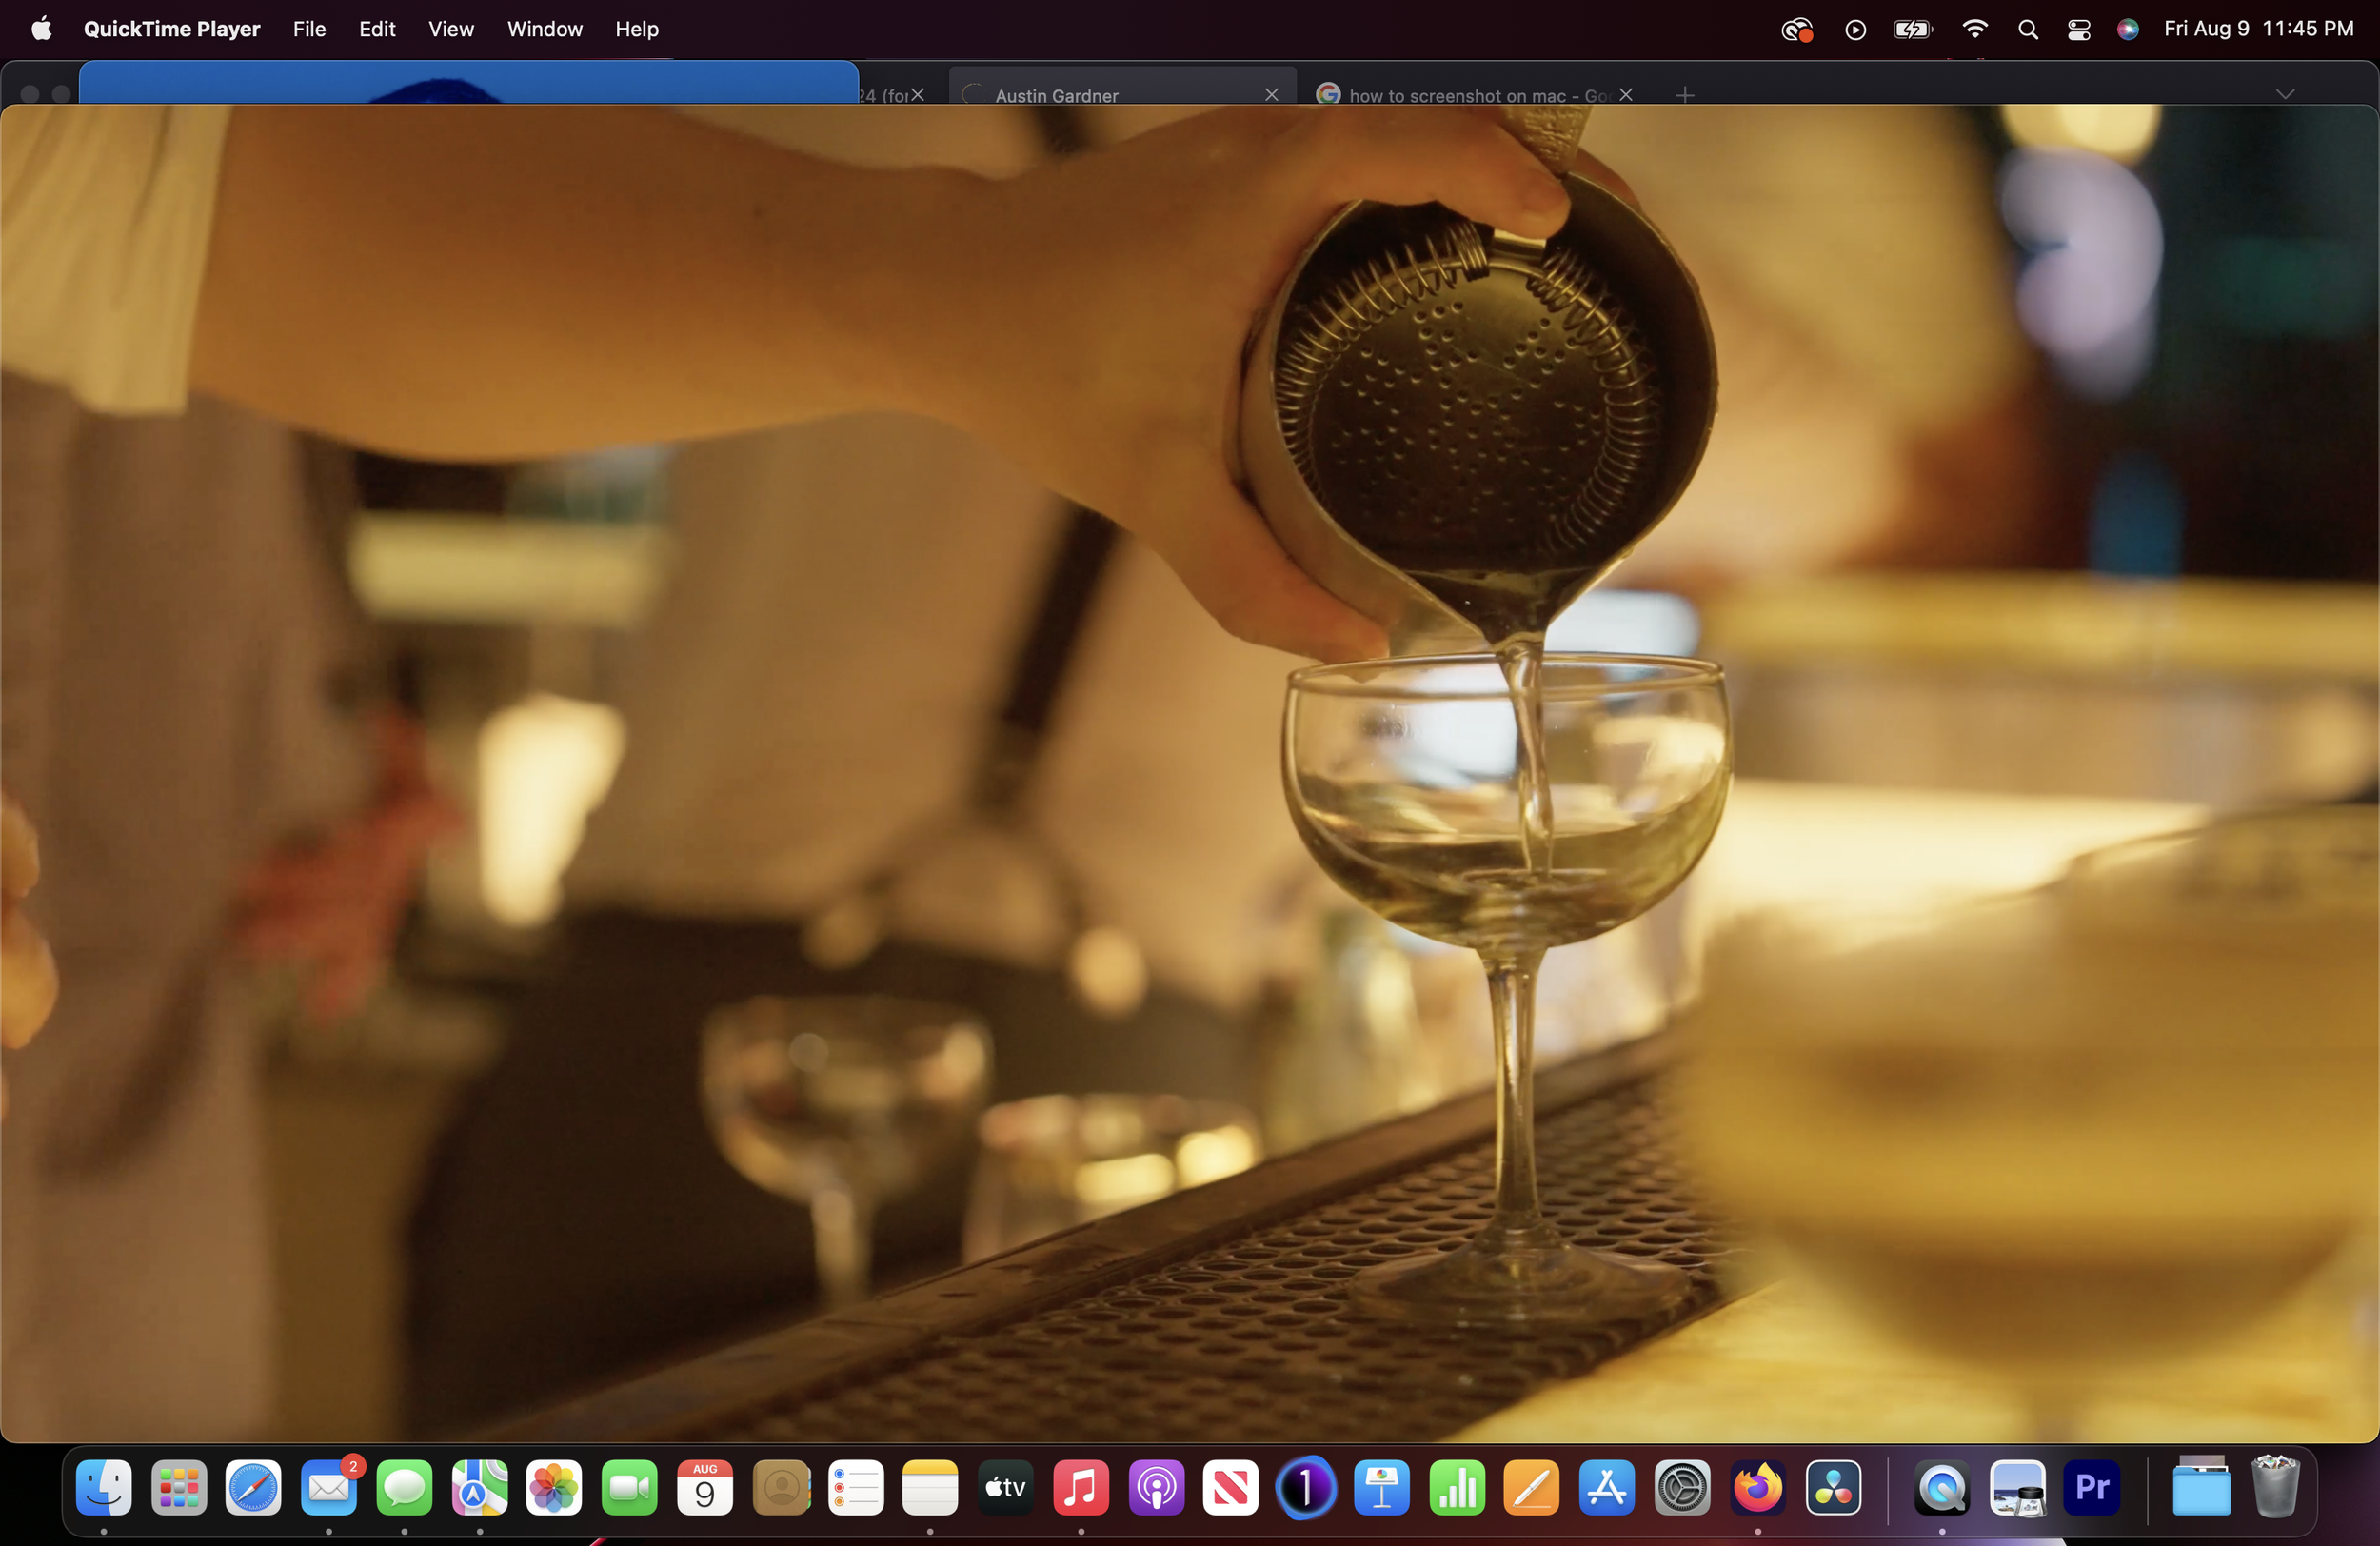Open a new browser tab with plus
Viewport: 2380px width, 1546px height.
(x=1685, y=95)
